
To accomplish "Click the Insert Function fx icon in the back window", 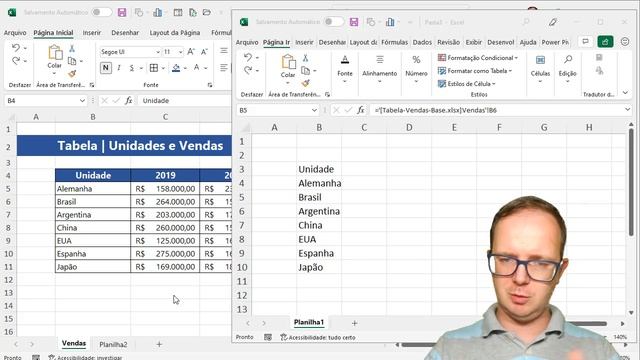I will [128, 100].
